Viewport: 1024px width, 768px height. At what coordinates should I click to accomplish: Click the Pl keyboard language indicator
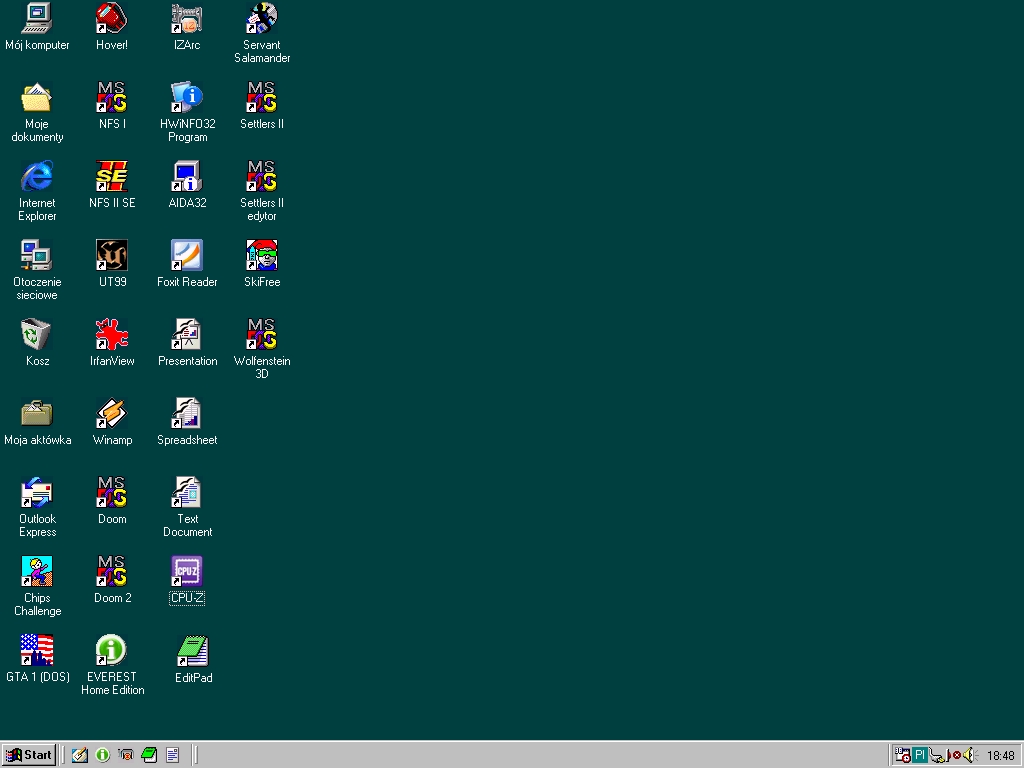920,755
